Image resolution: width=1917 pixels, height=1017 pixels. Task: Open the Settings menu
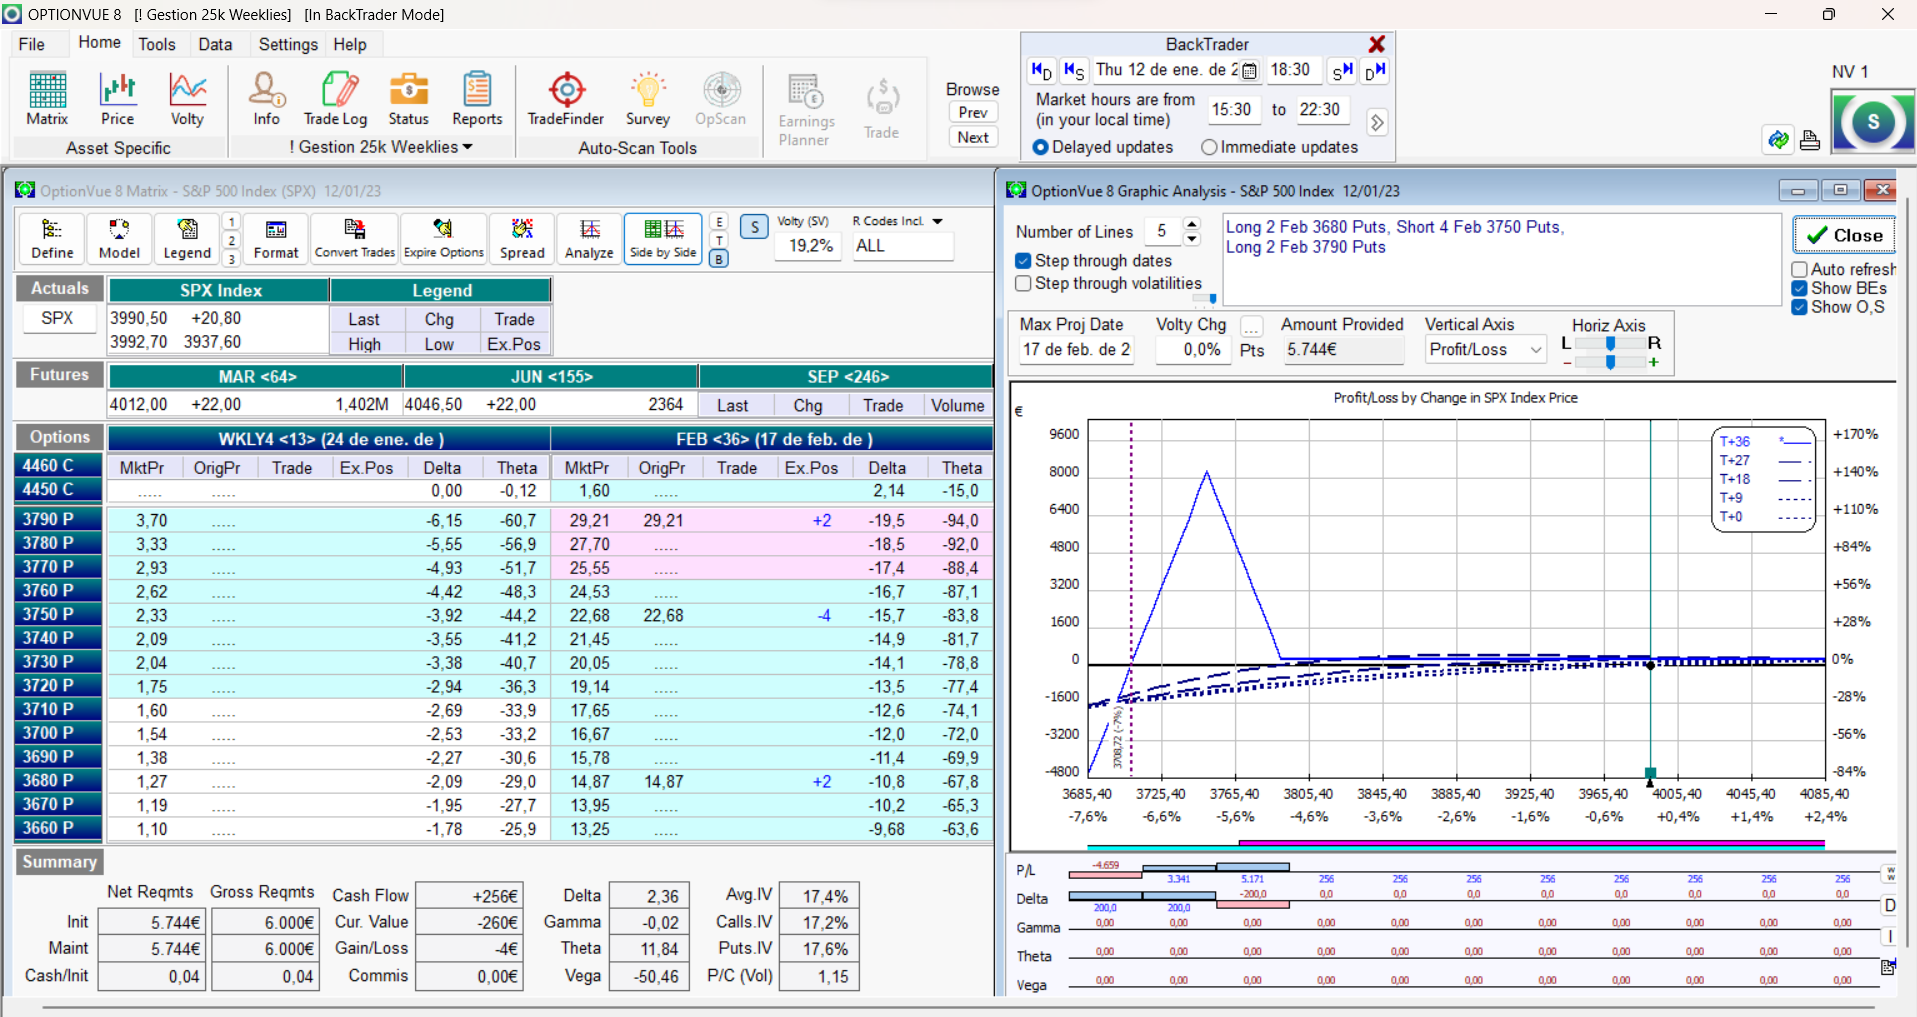[x=288, y=44]
